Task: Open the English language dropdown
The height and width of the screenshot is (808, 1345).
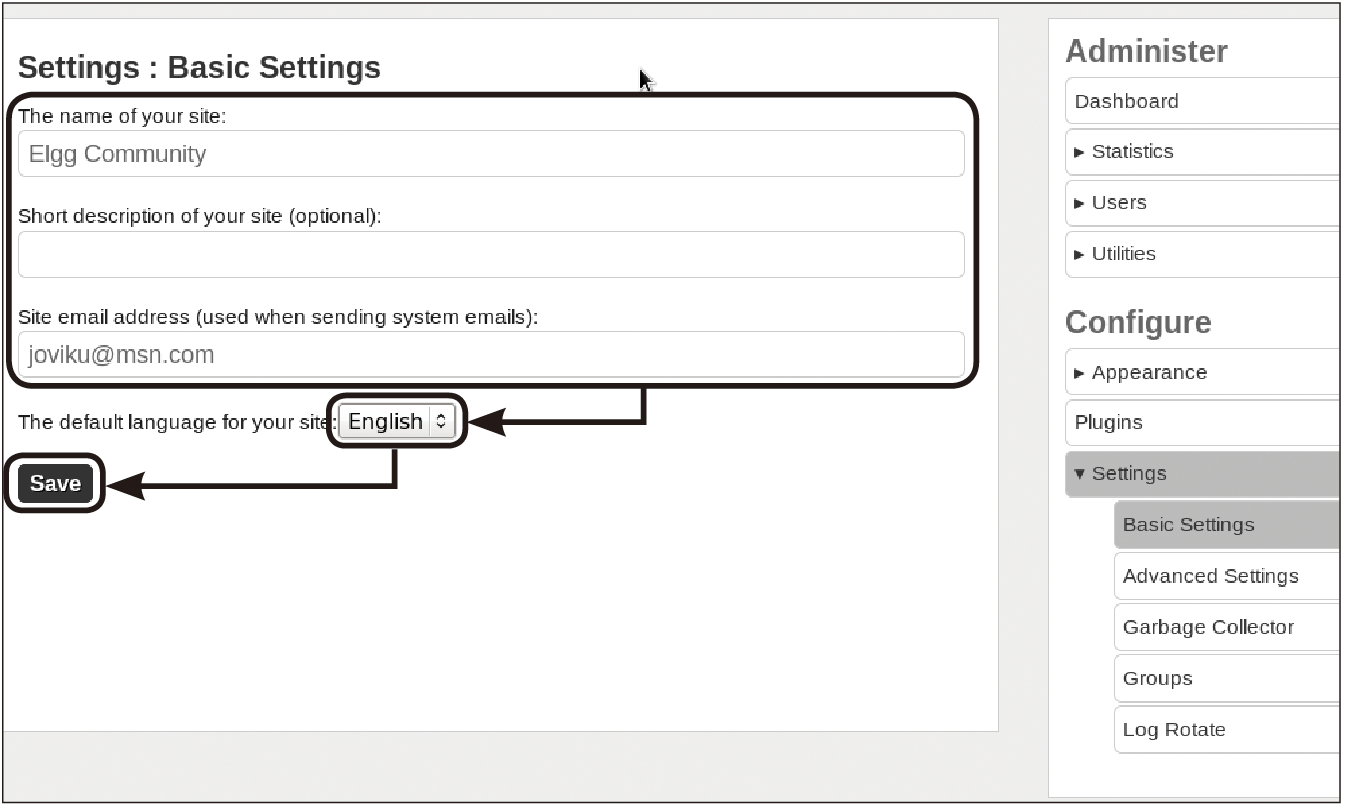Action: [x=397, y=421]
